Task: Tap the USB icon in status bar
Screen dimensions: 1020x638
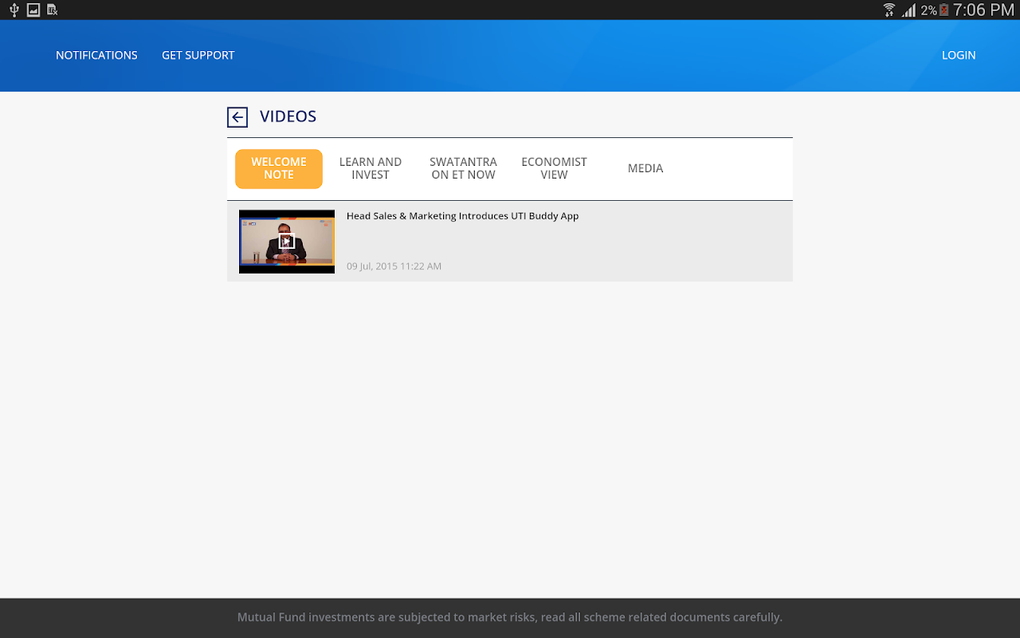Action: click(x=14, y=10)
